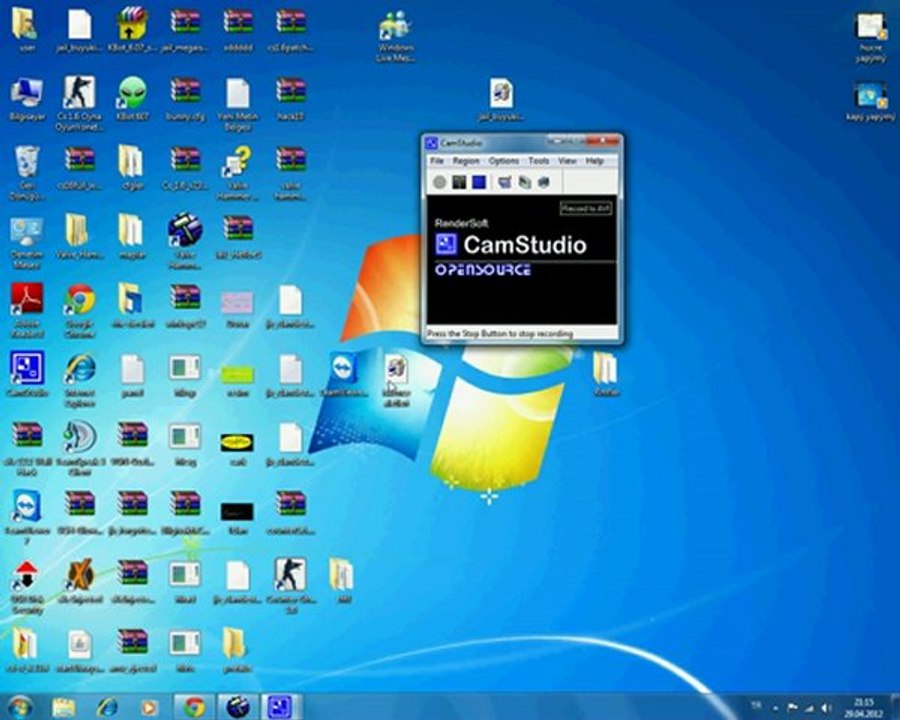The width and height of the screenshot is (900, 720).
Task: Select the user folder desktop icon
Action: click(26, 29)
